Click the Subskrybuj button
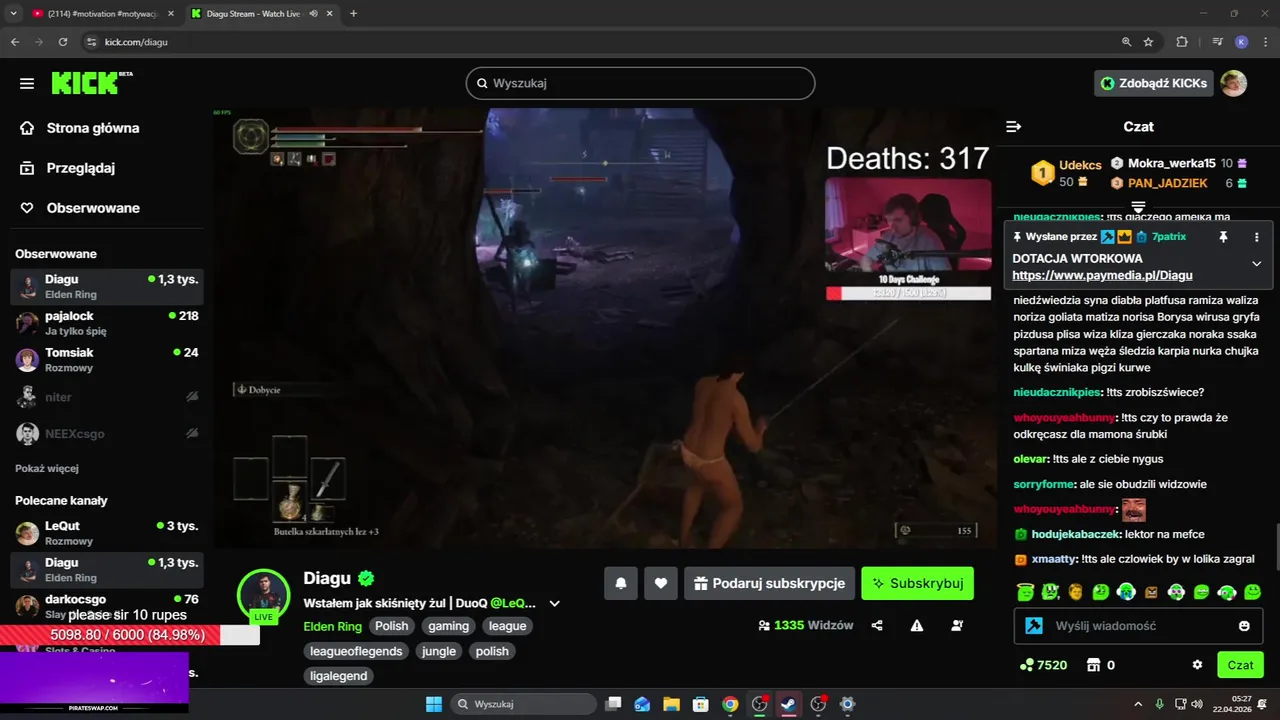 point(917,583)
